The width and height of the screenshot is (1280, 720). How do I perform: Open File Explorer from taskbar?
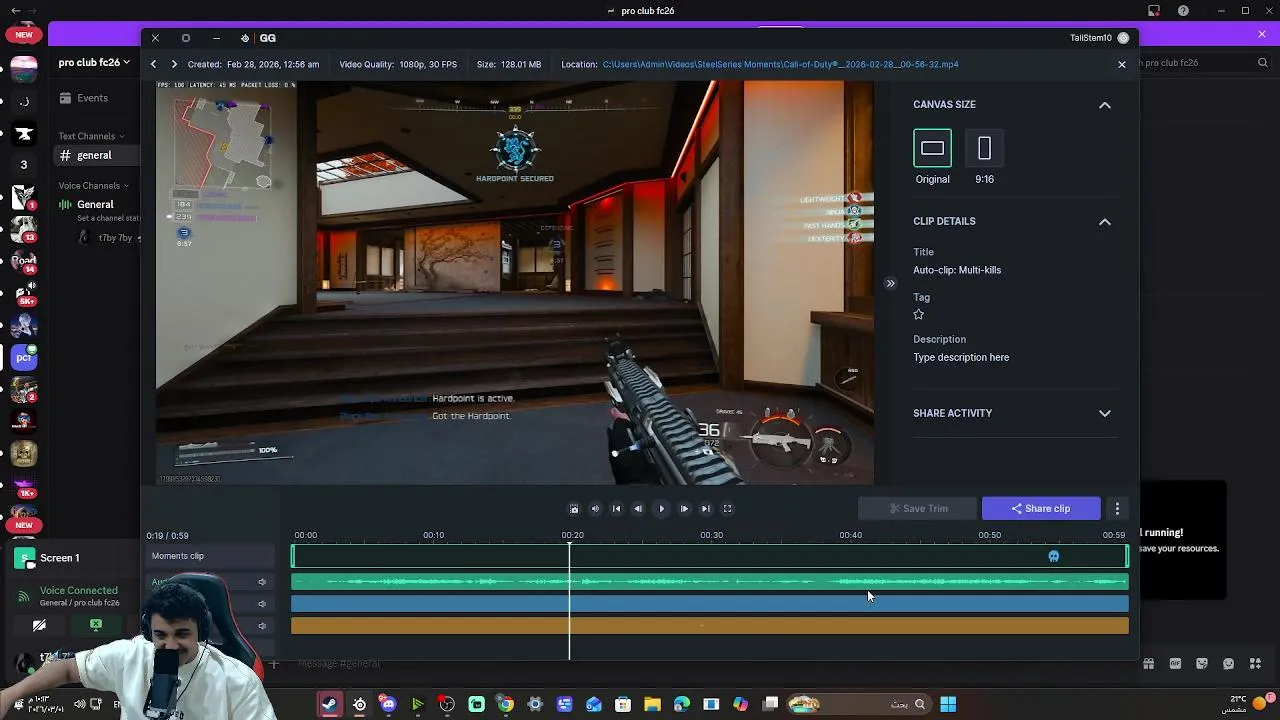(652, 704)
